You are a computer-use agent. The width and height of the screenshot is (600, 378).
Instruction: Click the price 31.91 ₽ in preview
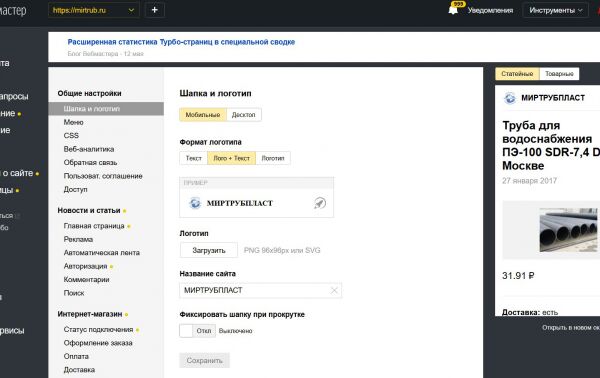tap(518, 275)
